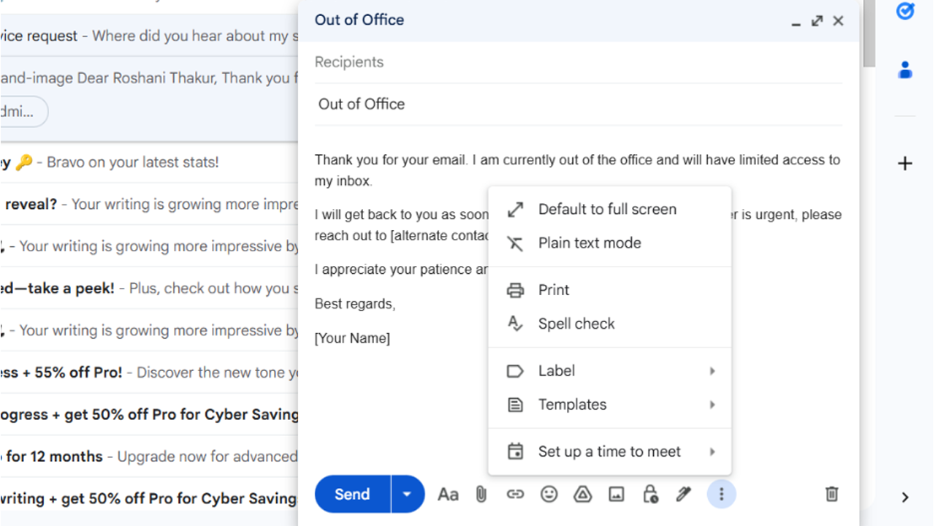The image size is (936, 526).
Task: Open formatting options (Aa) in compose toolbar
Action: [x=448, y=494]
